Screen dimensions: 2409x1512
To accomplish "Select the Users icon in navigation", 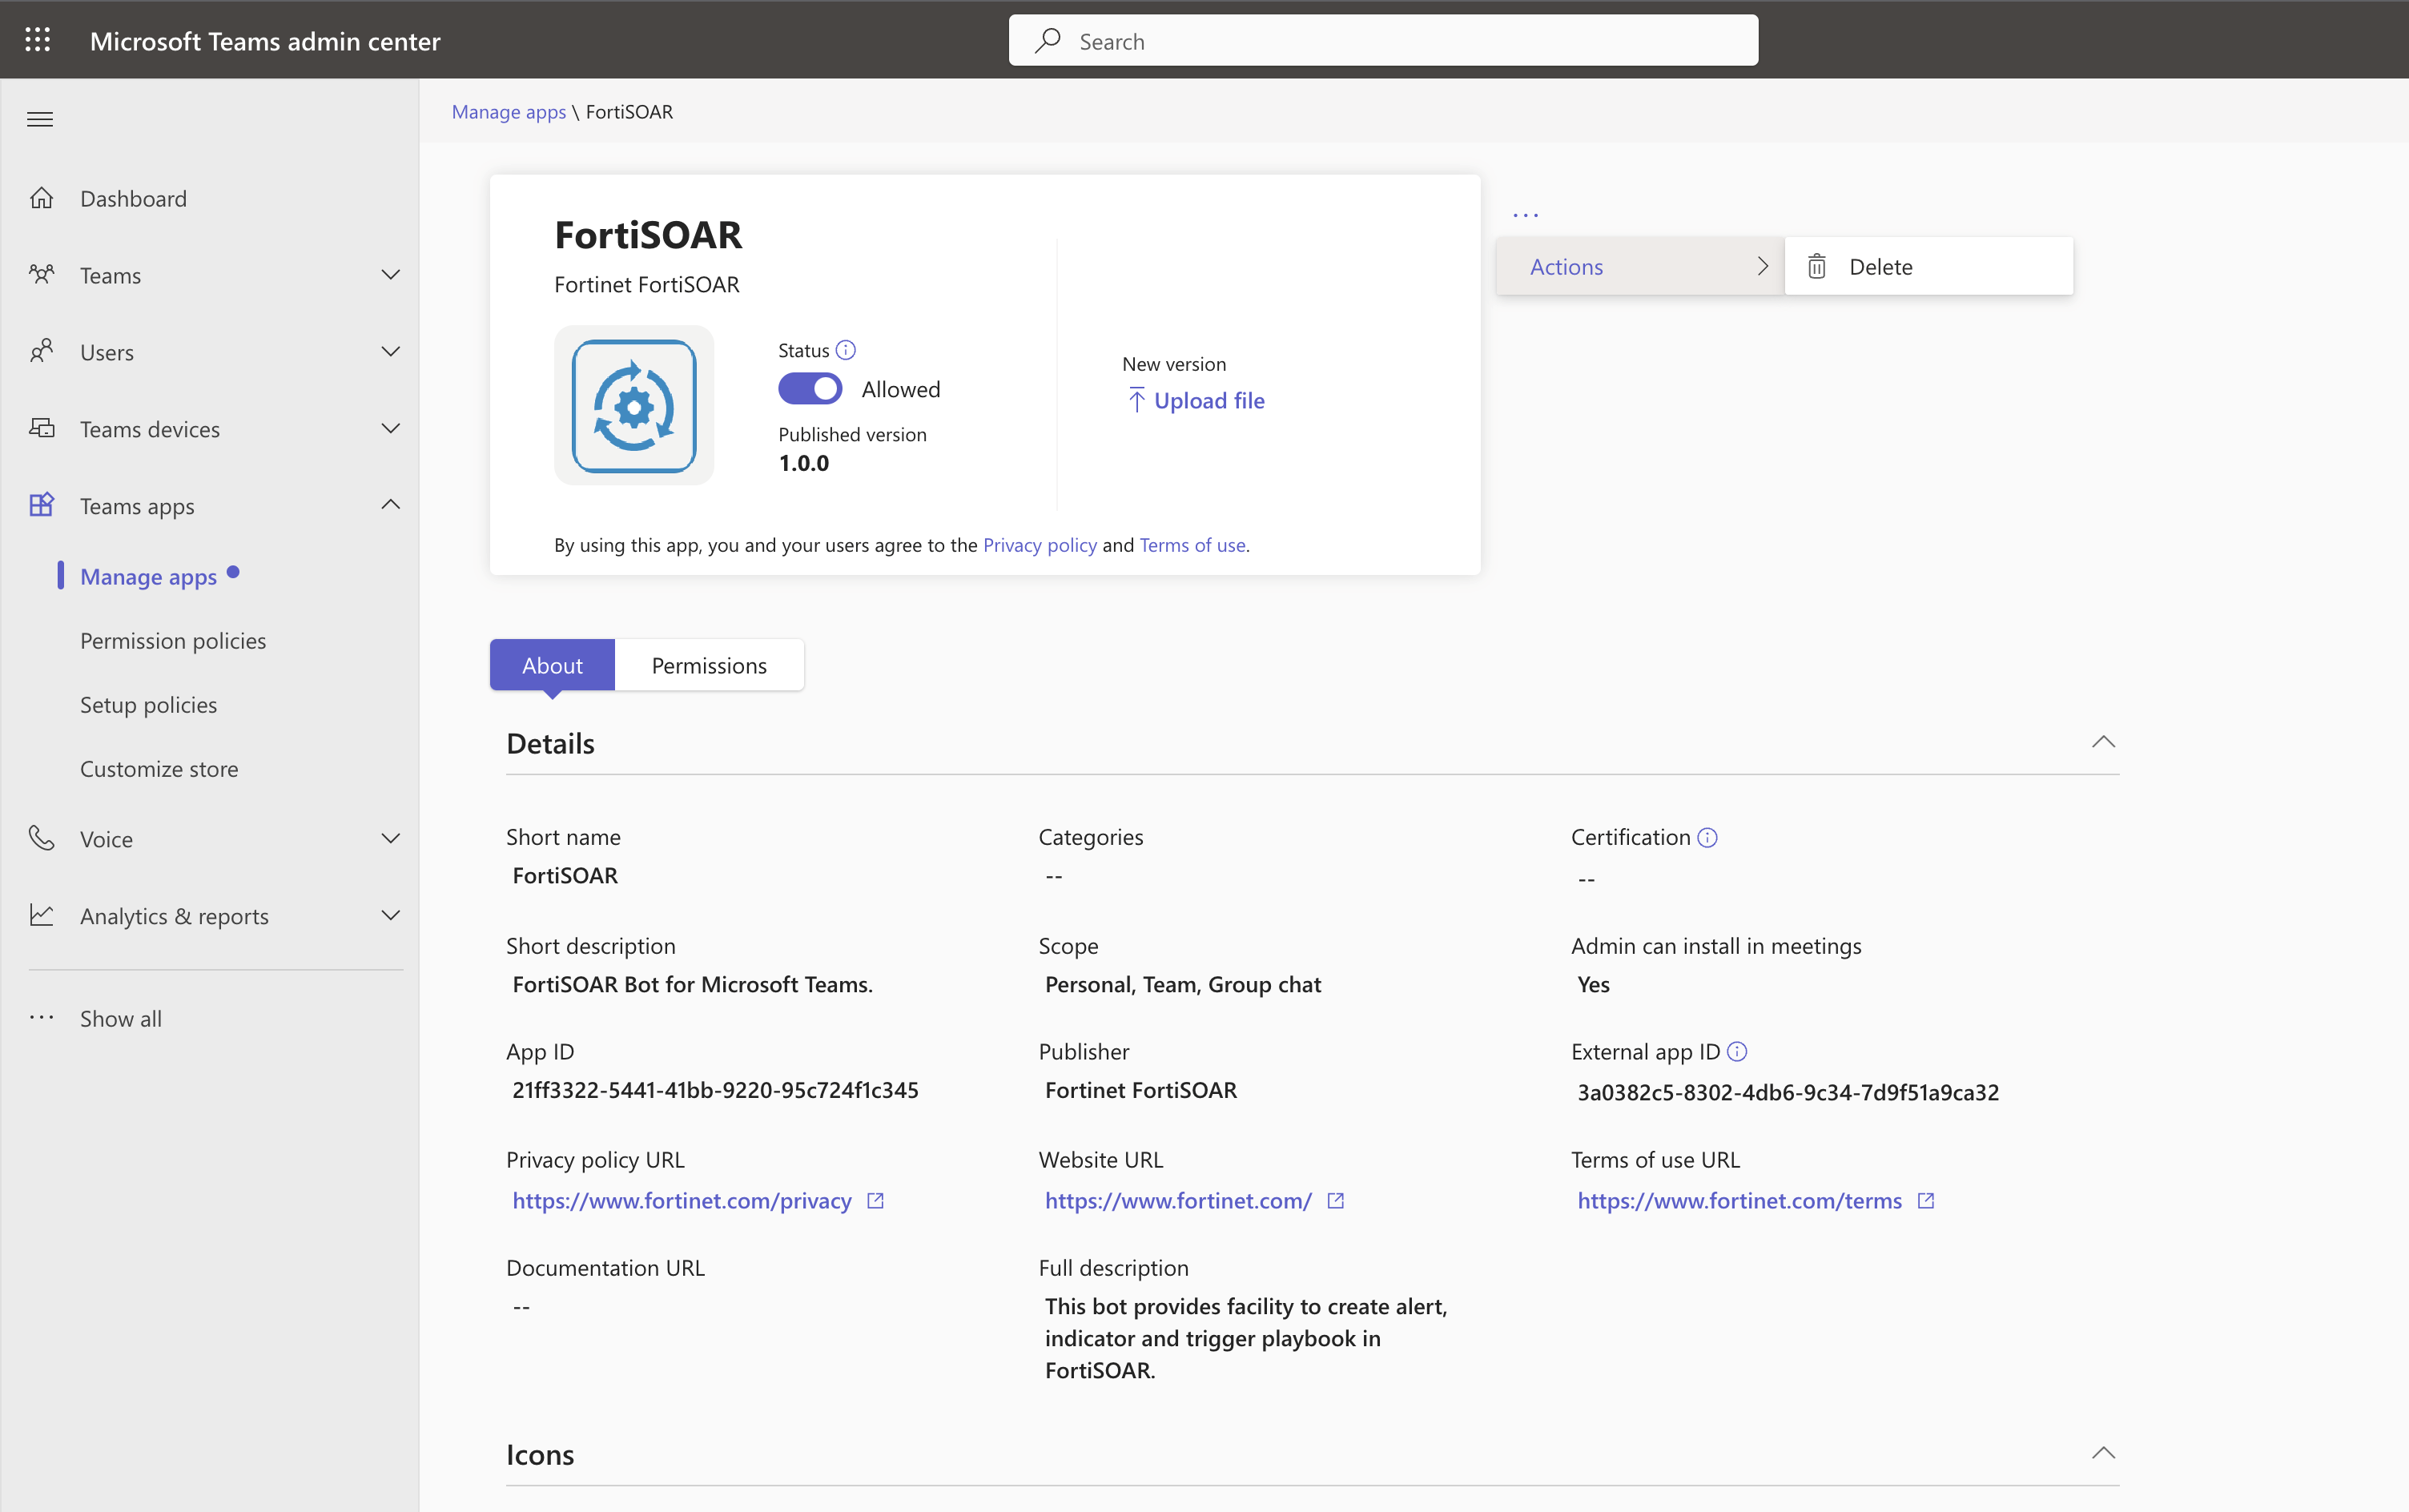I will click(41, 351).
